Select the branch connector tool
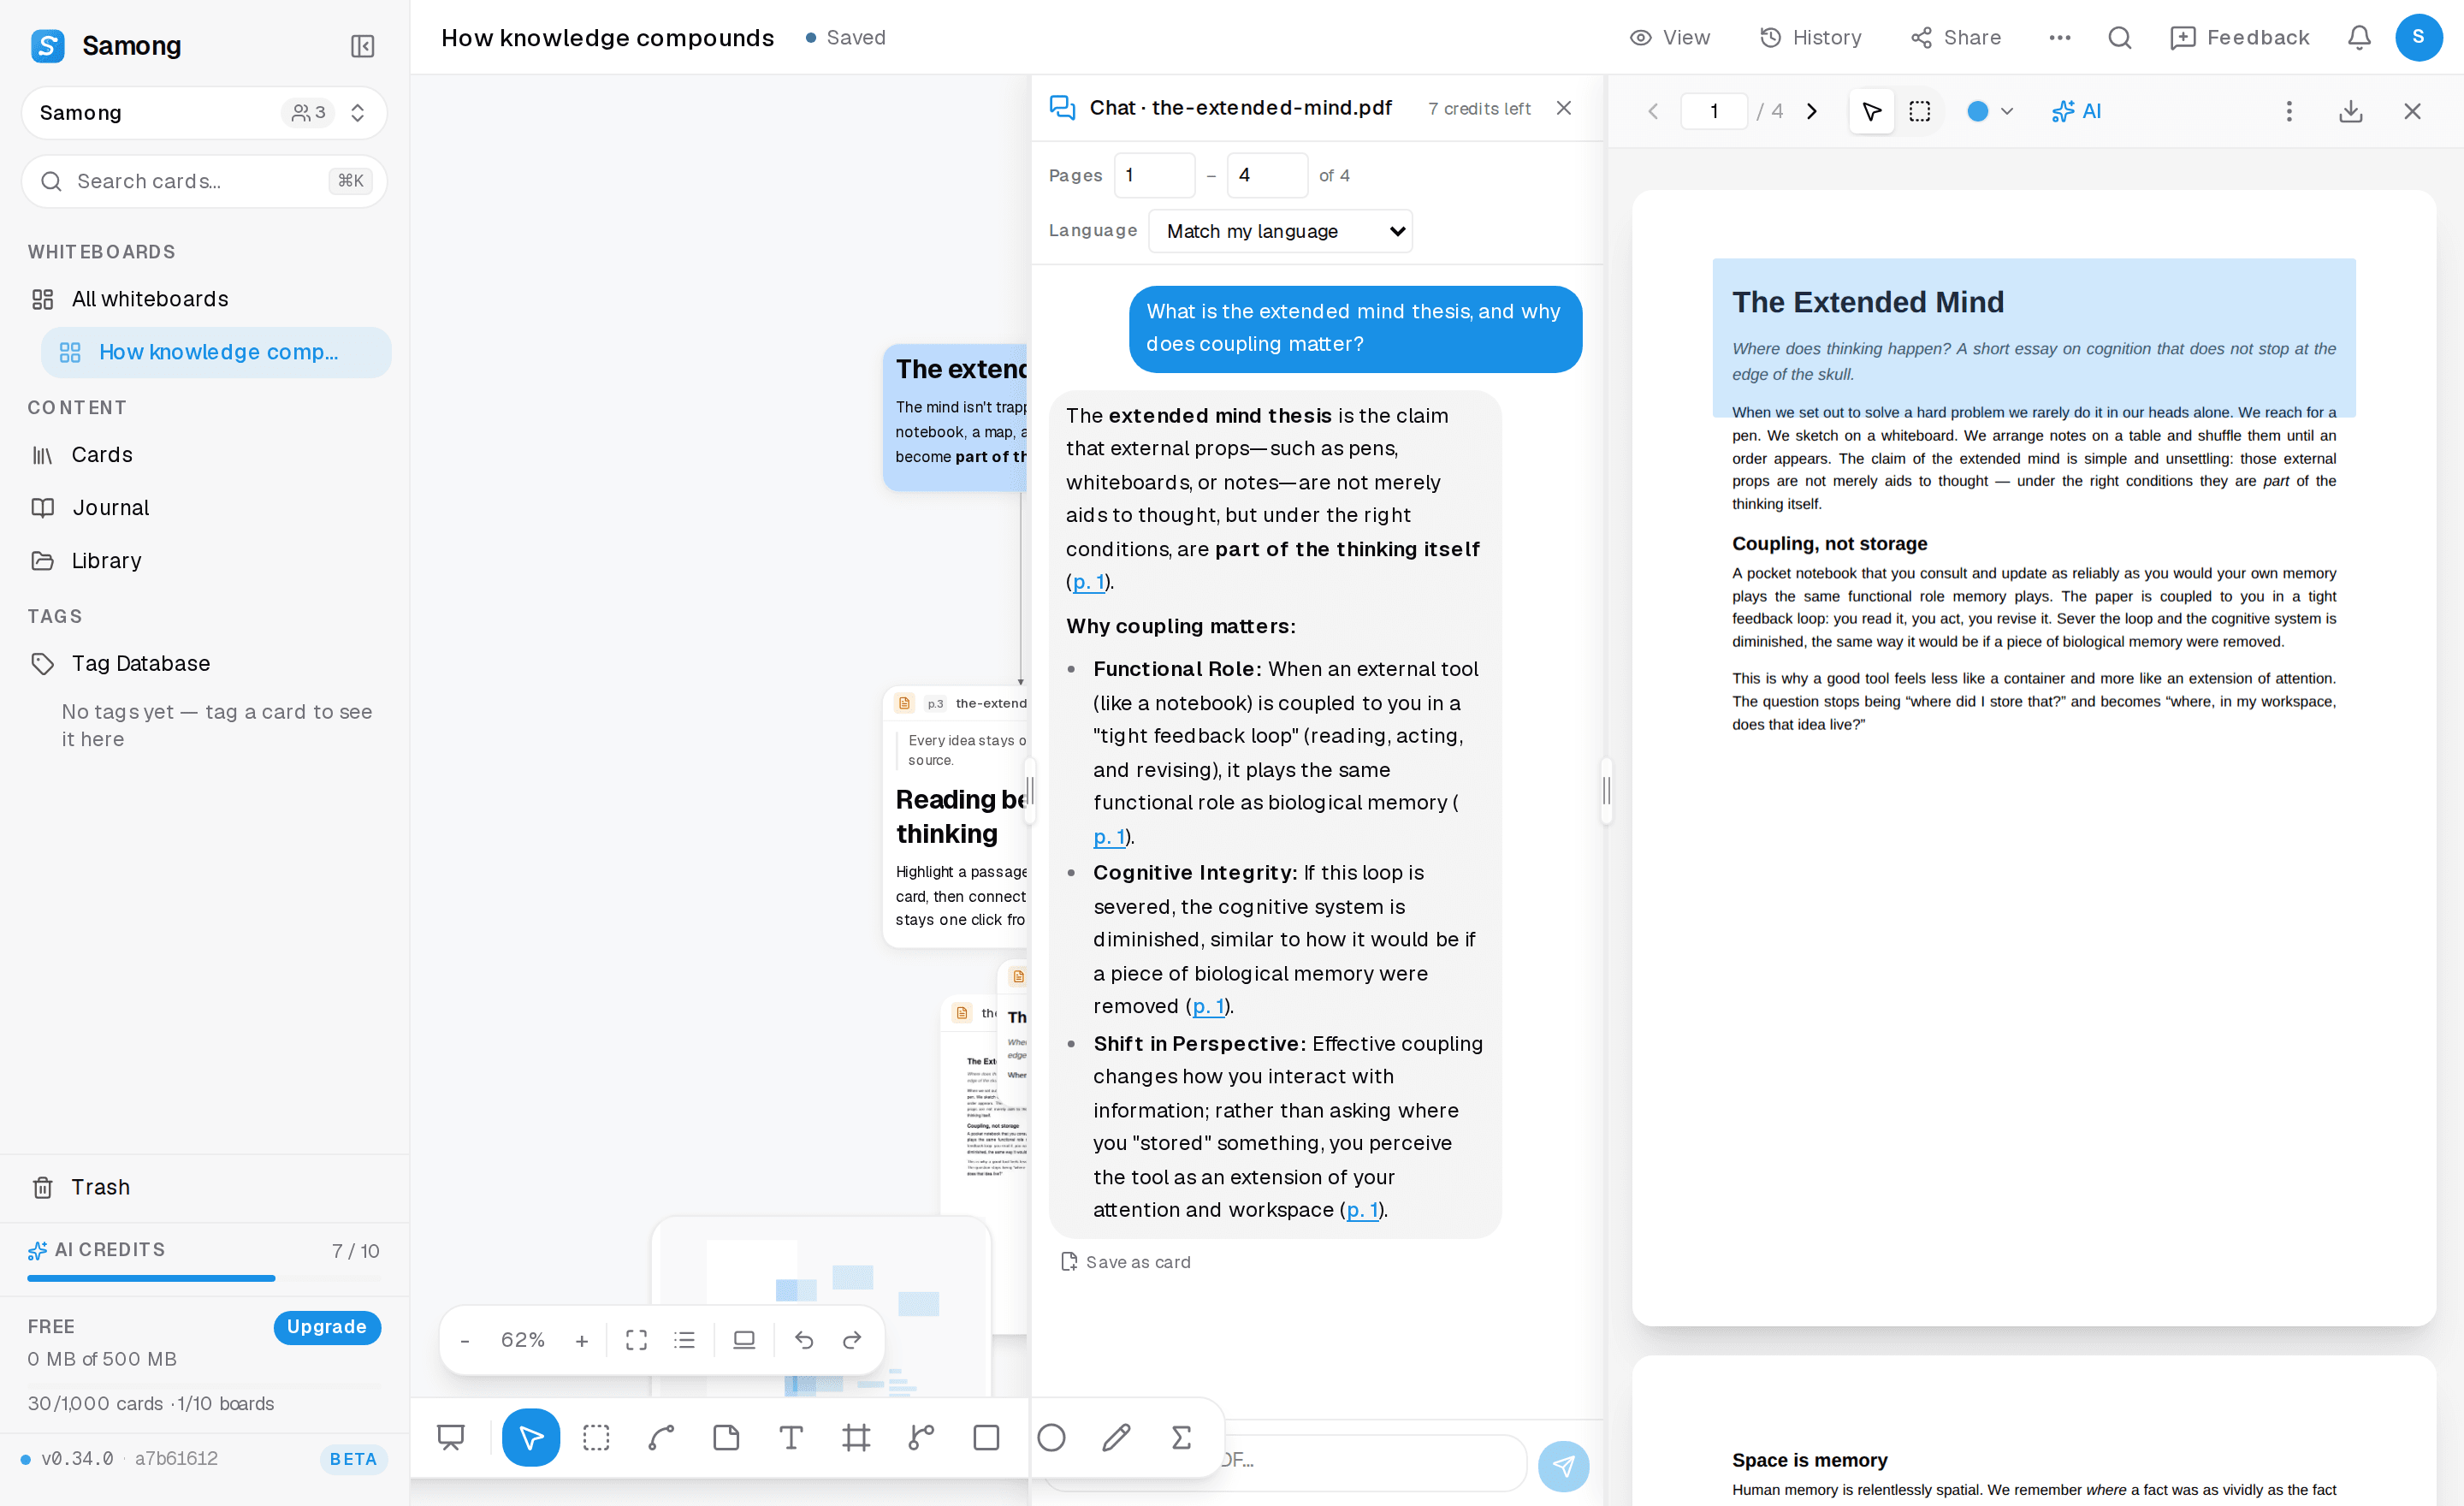2464x1506 pixels. click(921, 1438)
